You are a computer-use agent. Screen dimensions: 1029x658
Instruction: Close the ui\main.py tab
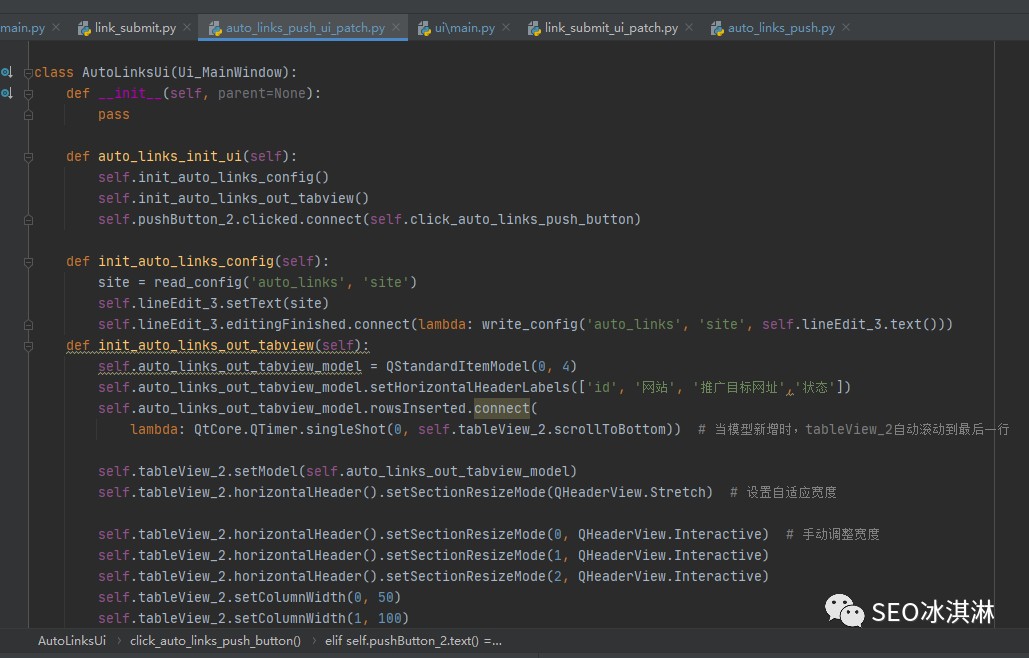point(506,28)
